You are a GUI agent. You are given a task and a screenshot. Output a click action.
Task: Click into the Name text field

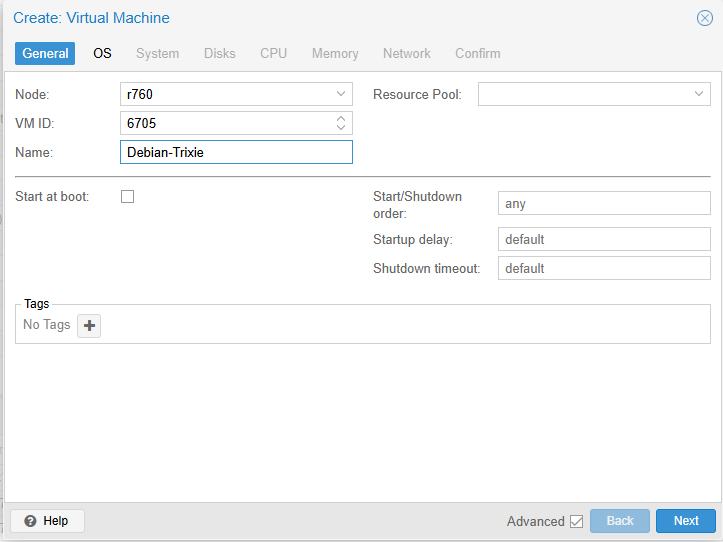(x=235, y=152)
